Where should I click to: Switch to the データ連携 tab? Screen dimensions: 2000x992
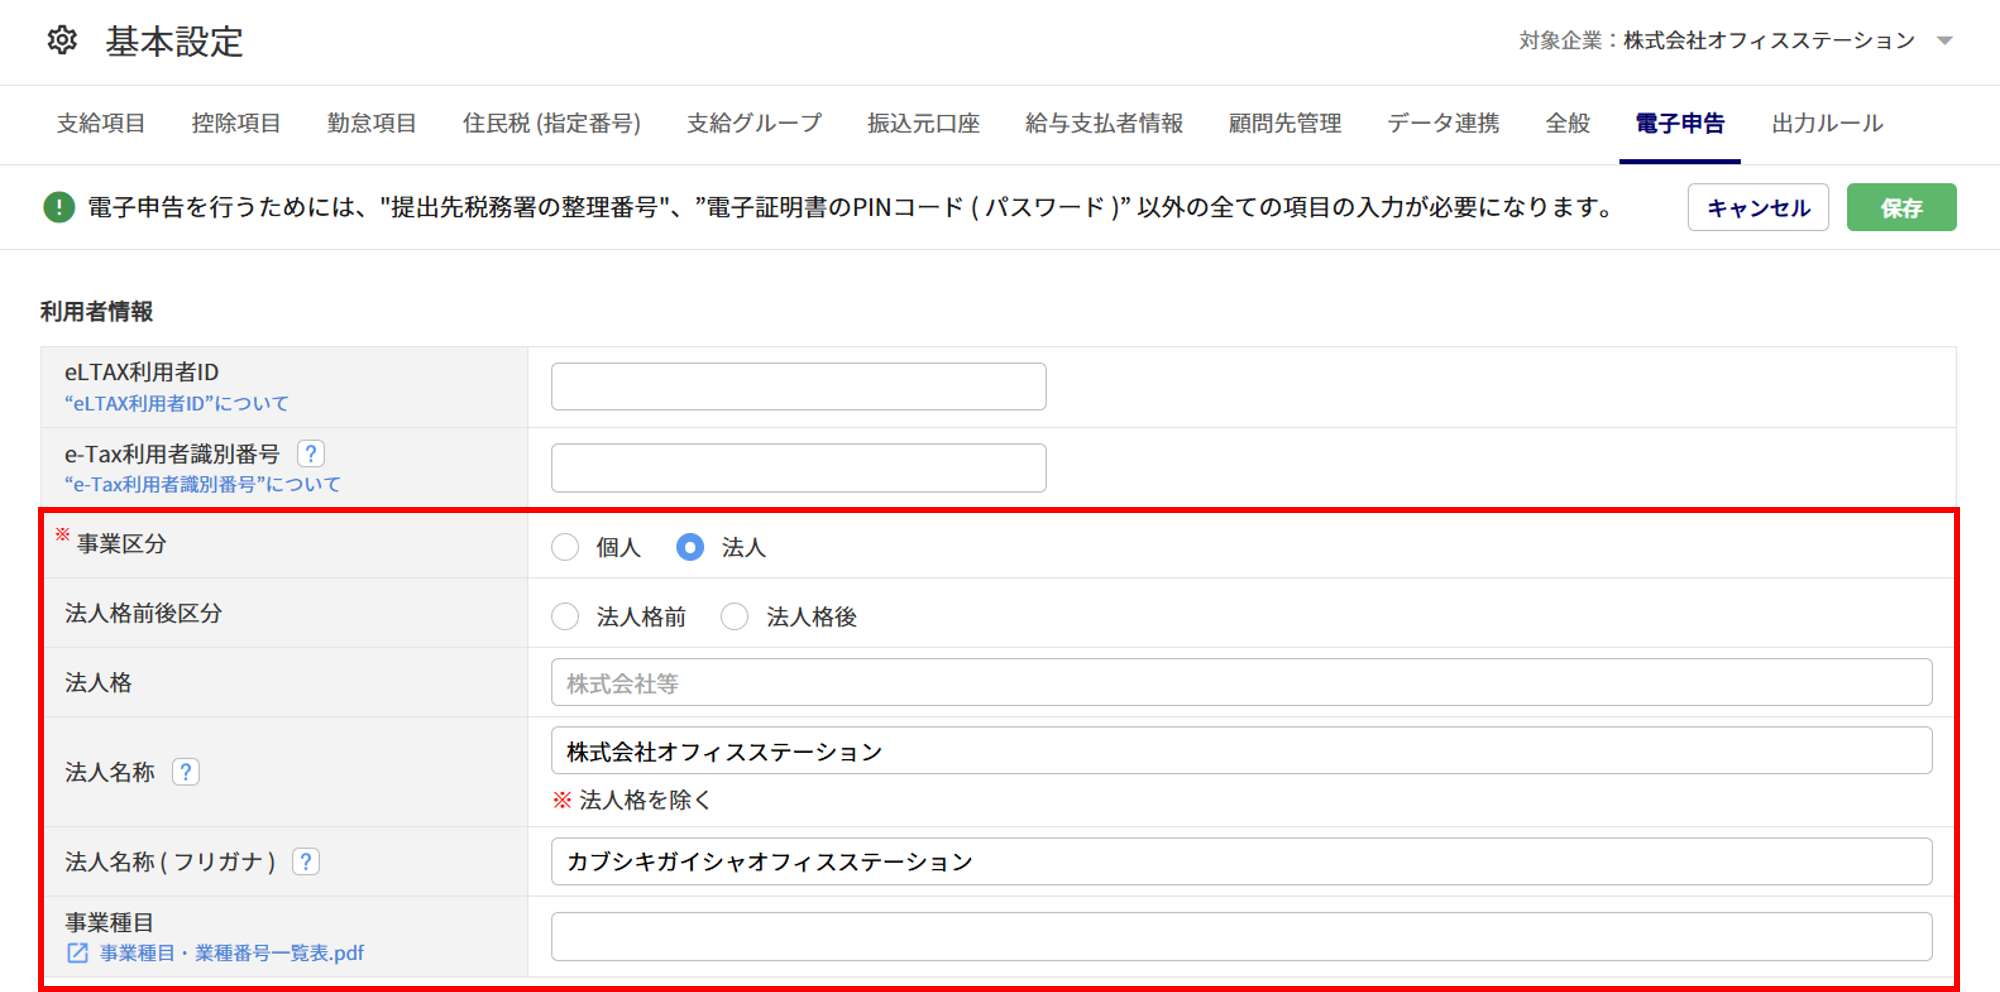point(1443,123)
